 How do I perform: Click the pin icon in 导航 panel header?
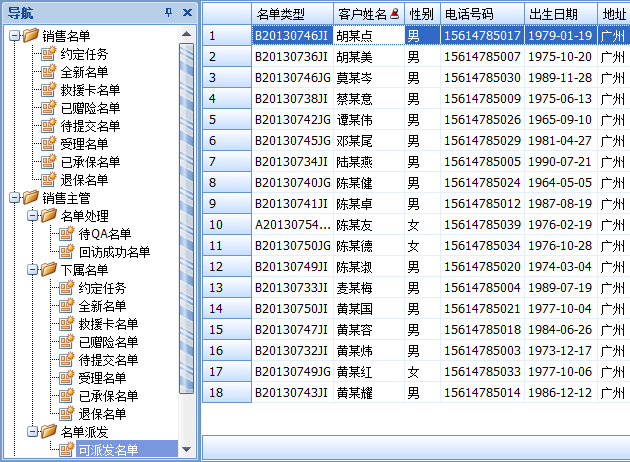168,11
